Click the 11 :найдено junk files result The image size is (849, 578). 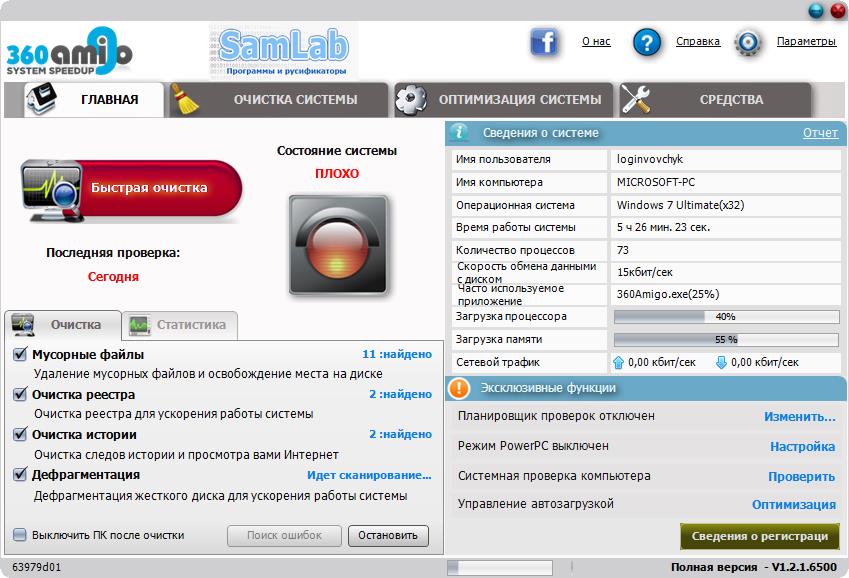point(397,354)
